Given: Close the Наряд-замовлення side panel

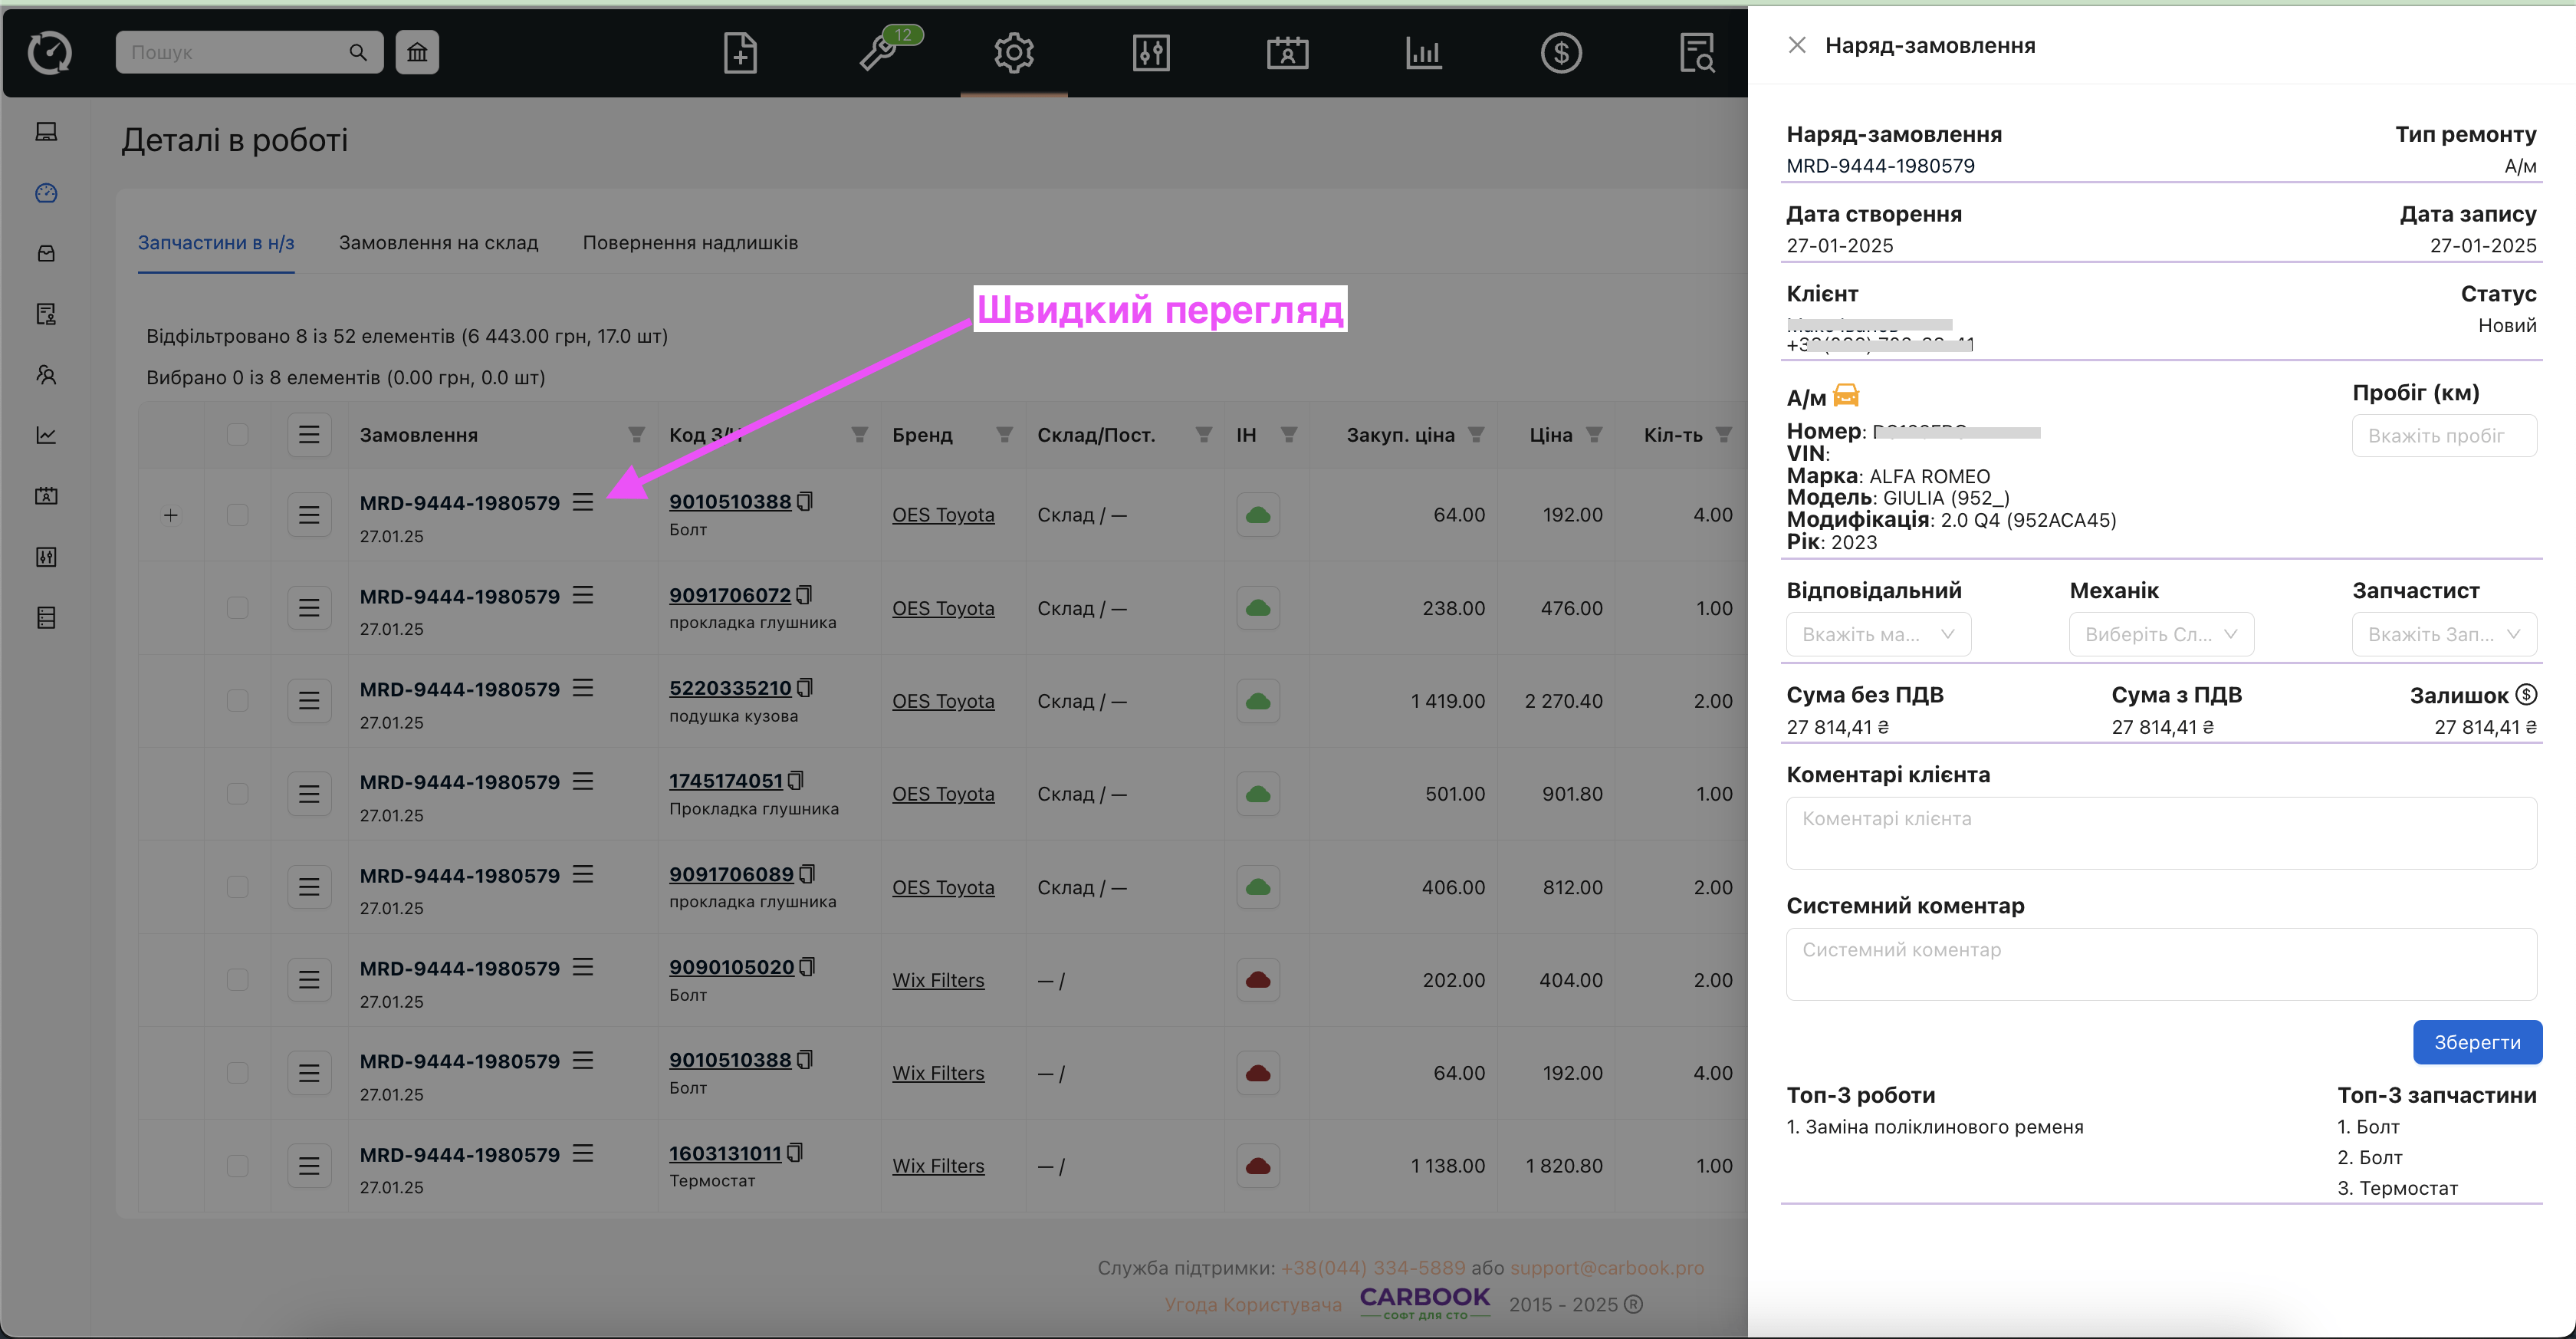Looking at the screenshot, I should 1797,45.
